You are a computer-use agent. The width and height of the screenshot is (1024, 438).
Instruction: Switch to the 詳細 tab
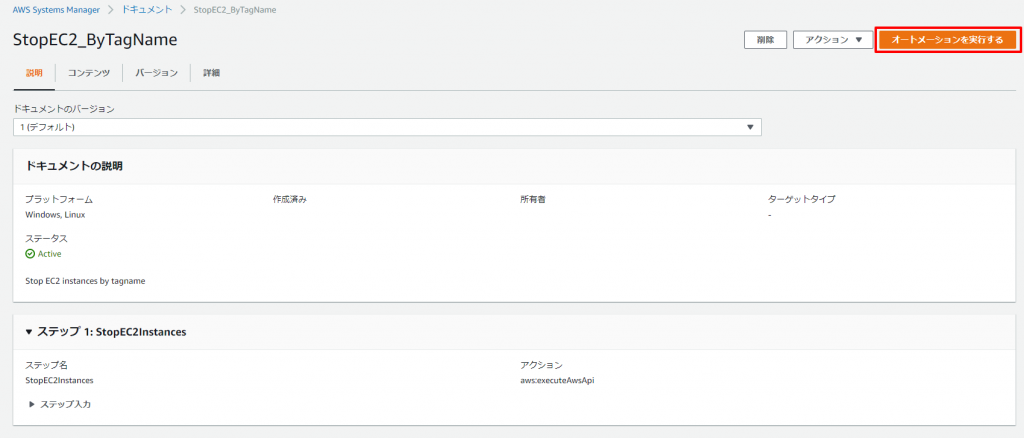212,73
